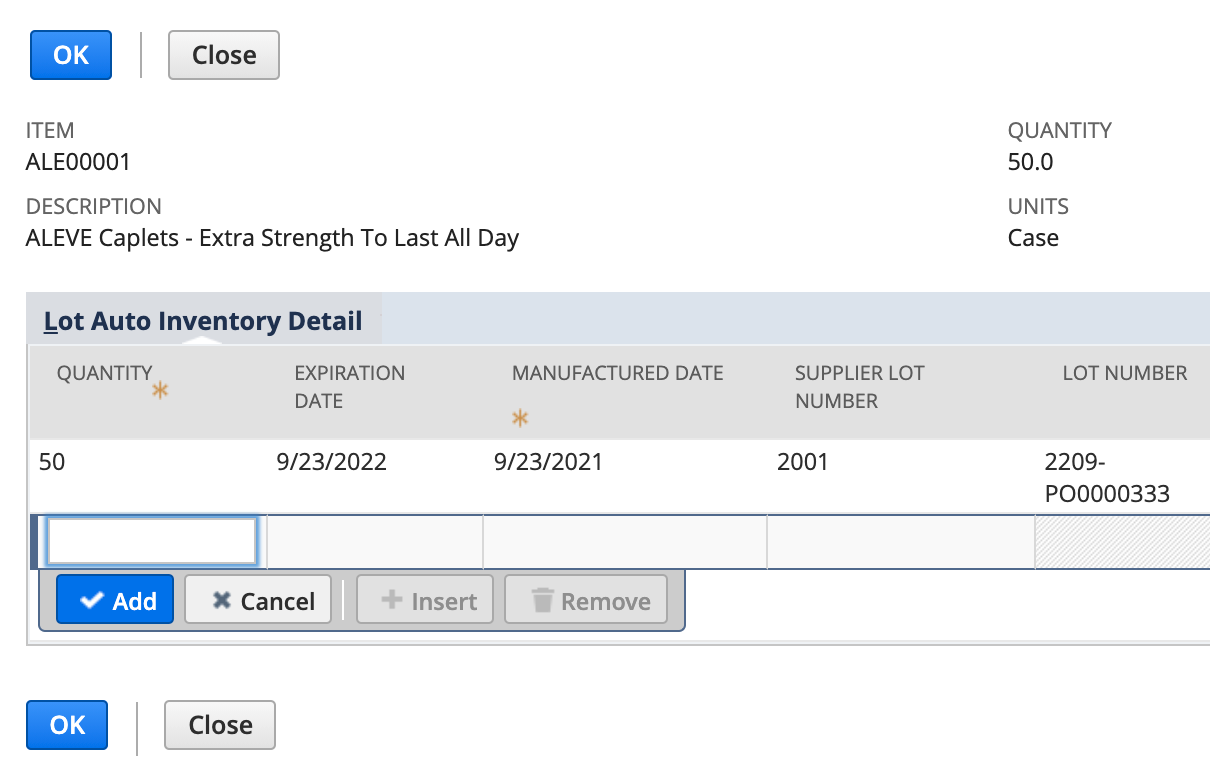1226x772 pixels.
Task: Click the empty Manufactured Date cell in new row
Action: (624, 542)
